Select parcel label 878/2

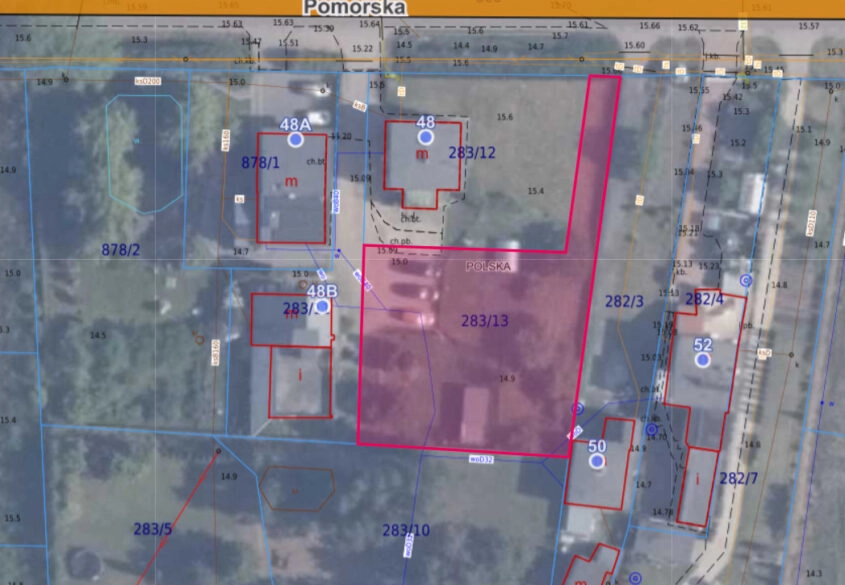click(121, 249)
